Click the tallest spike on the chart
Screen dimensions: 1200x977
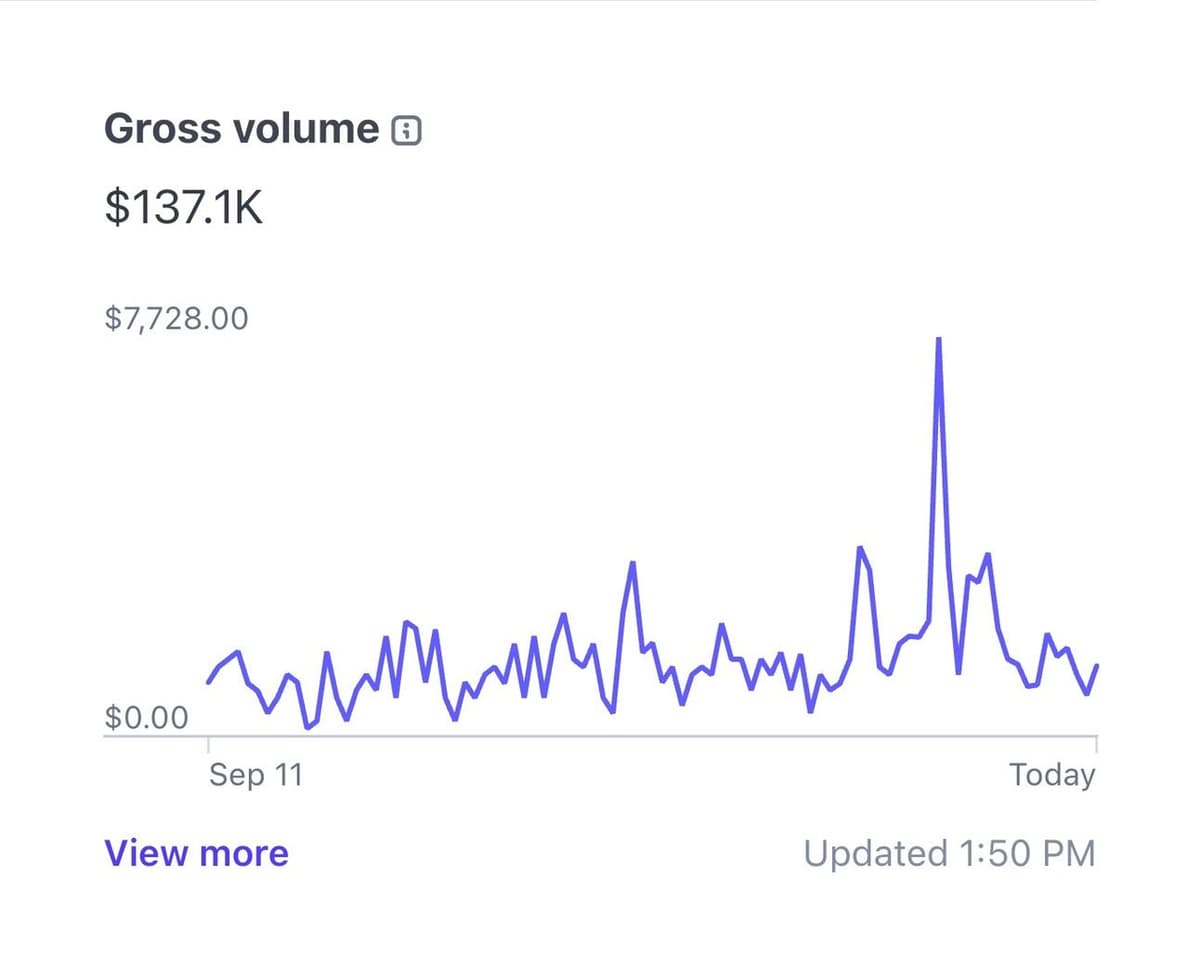[938, 340]
